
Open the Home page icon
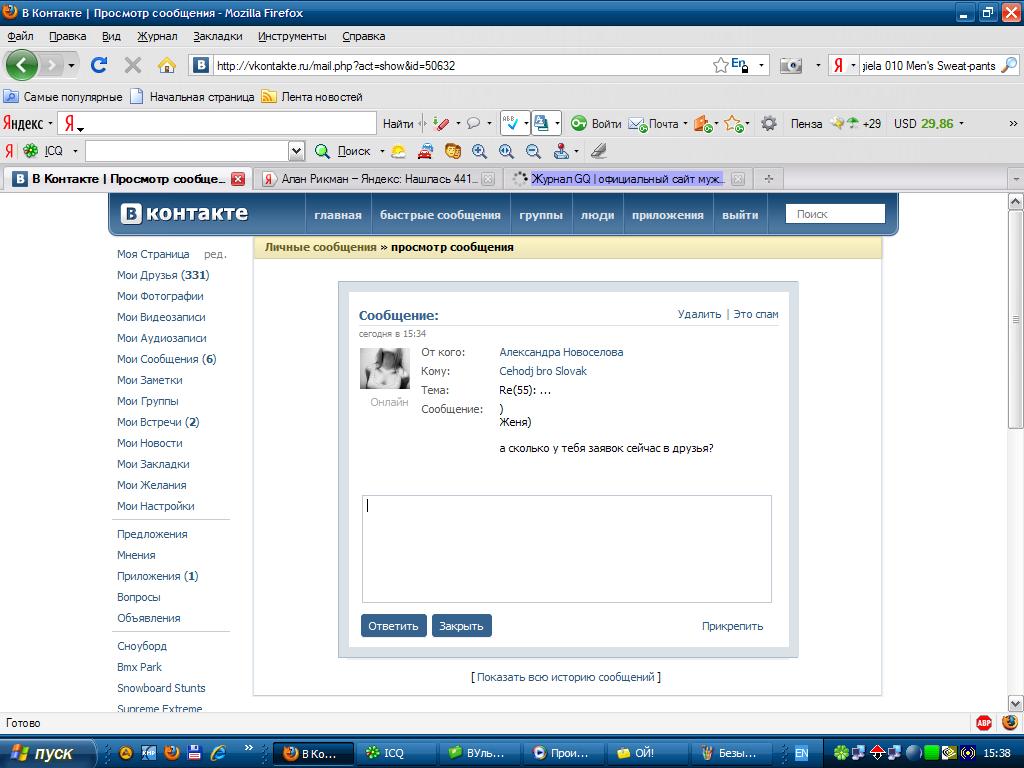pyautogui.click(x=167, y=65)
